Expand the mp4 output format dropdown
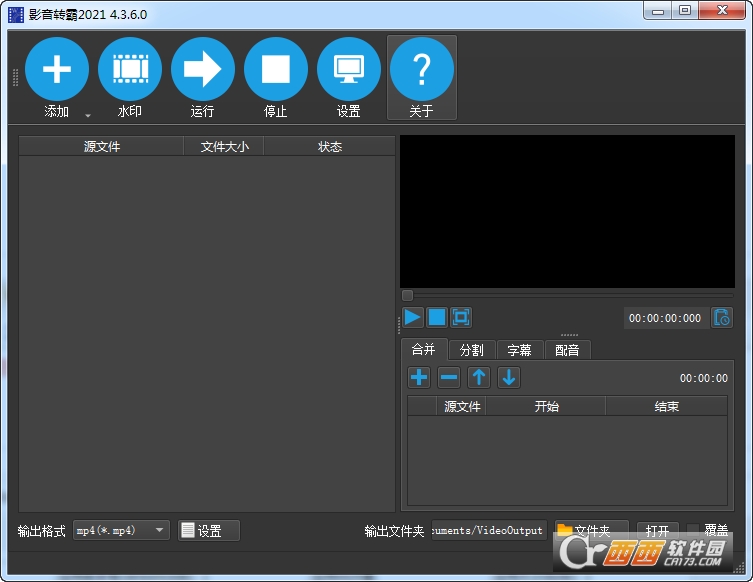Screen dimensions: 753x582 coord(160,531)
